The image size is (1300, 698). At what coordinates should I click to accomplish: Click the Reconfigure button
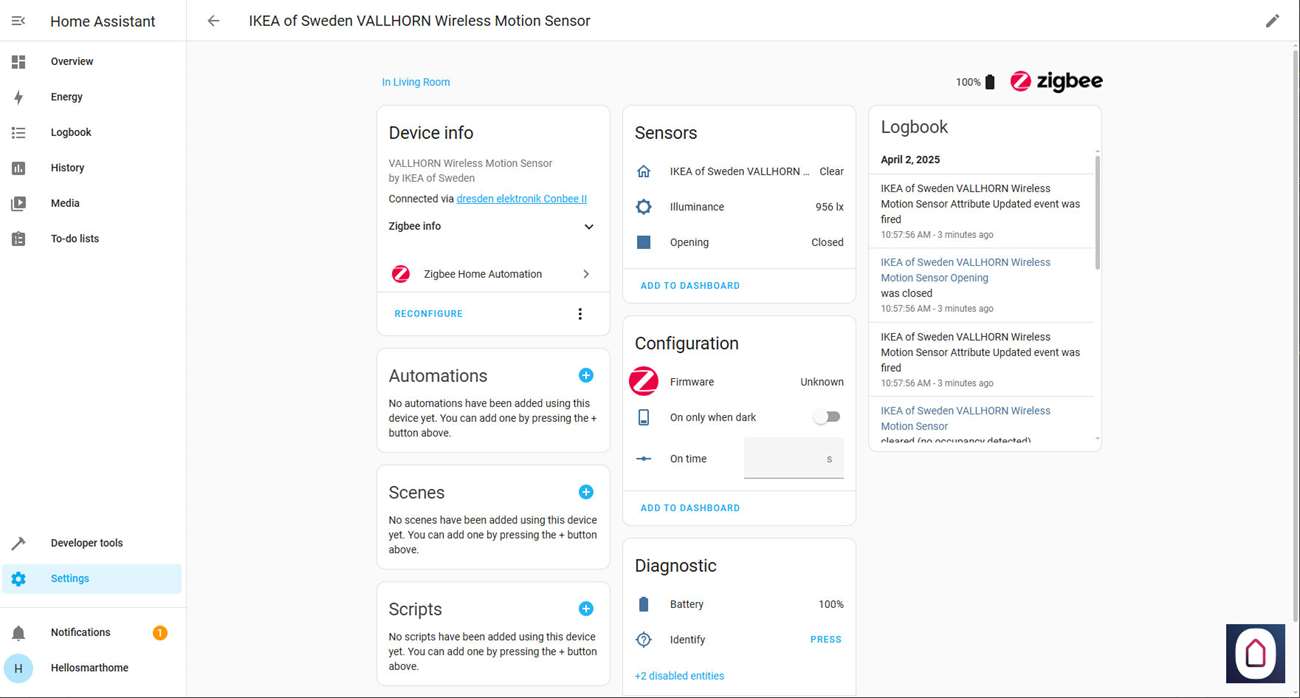pos(428,314)
